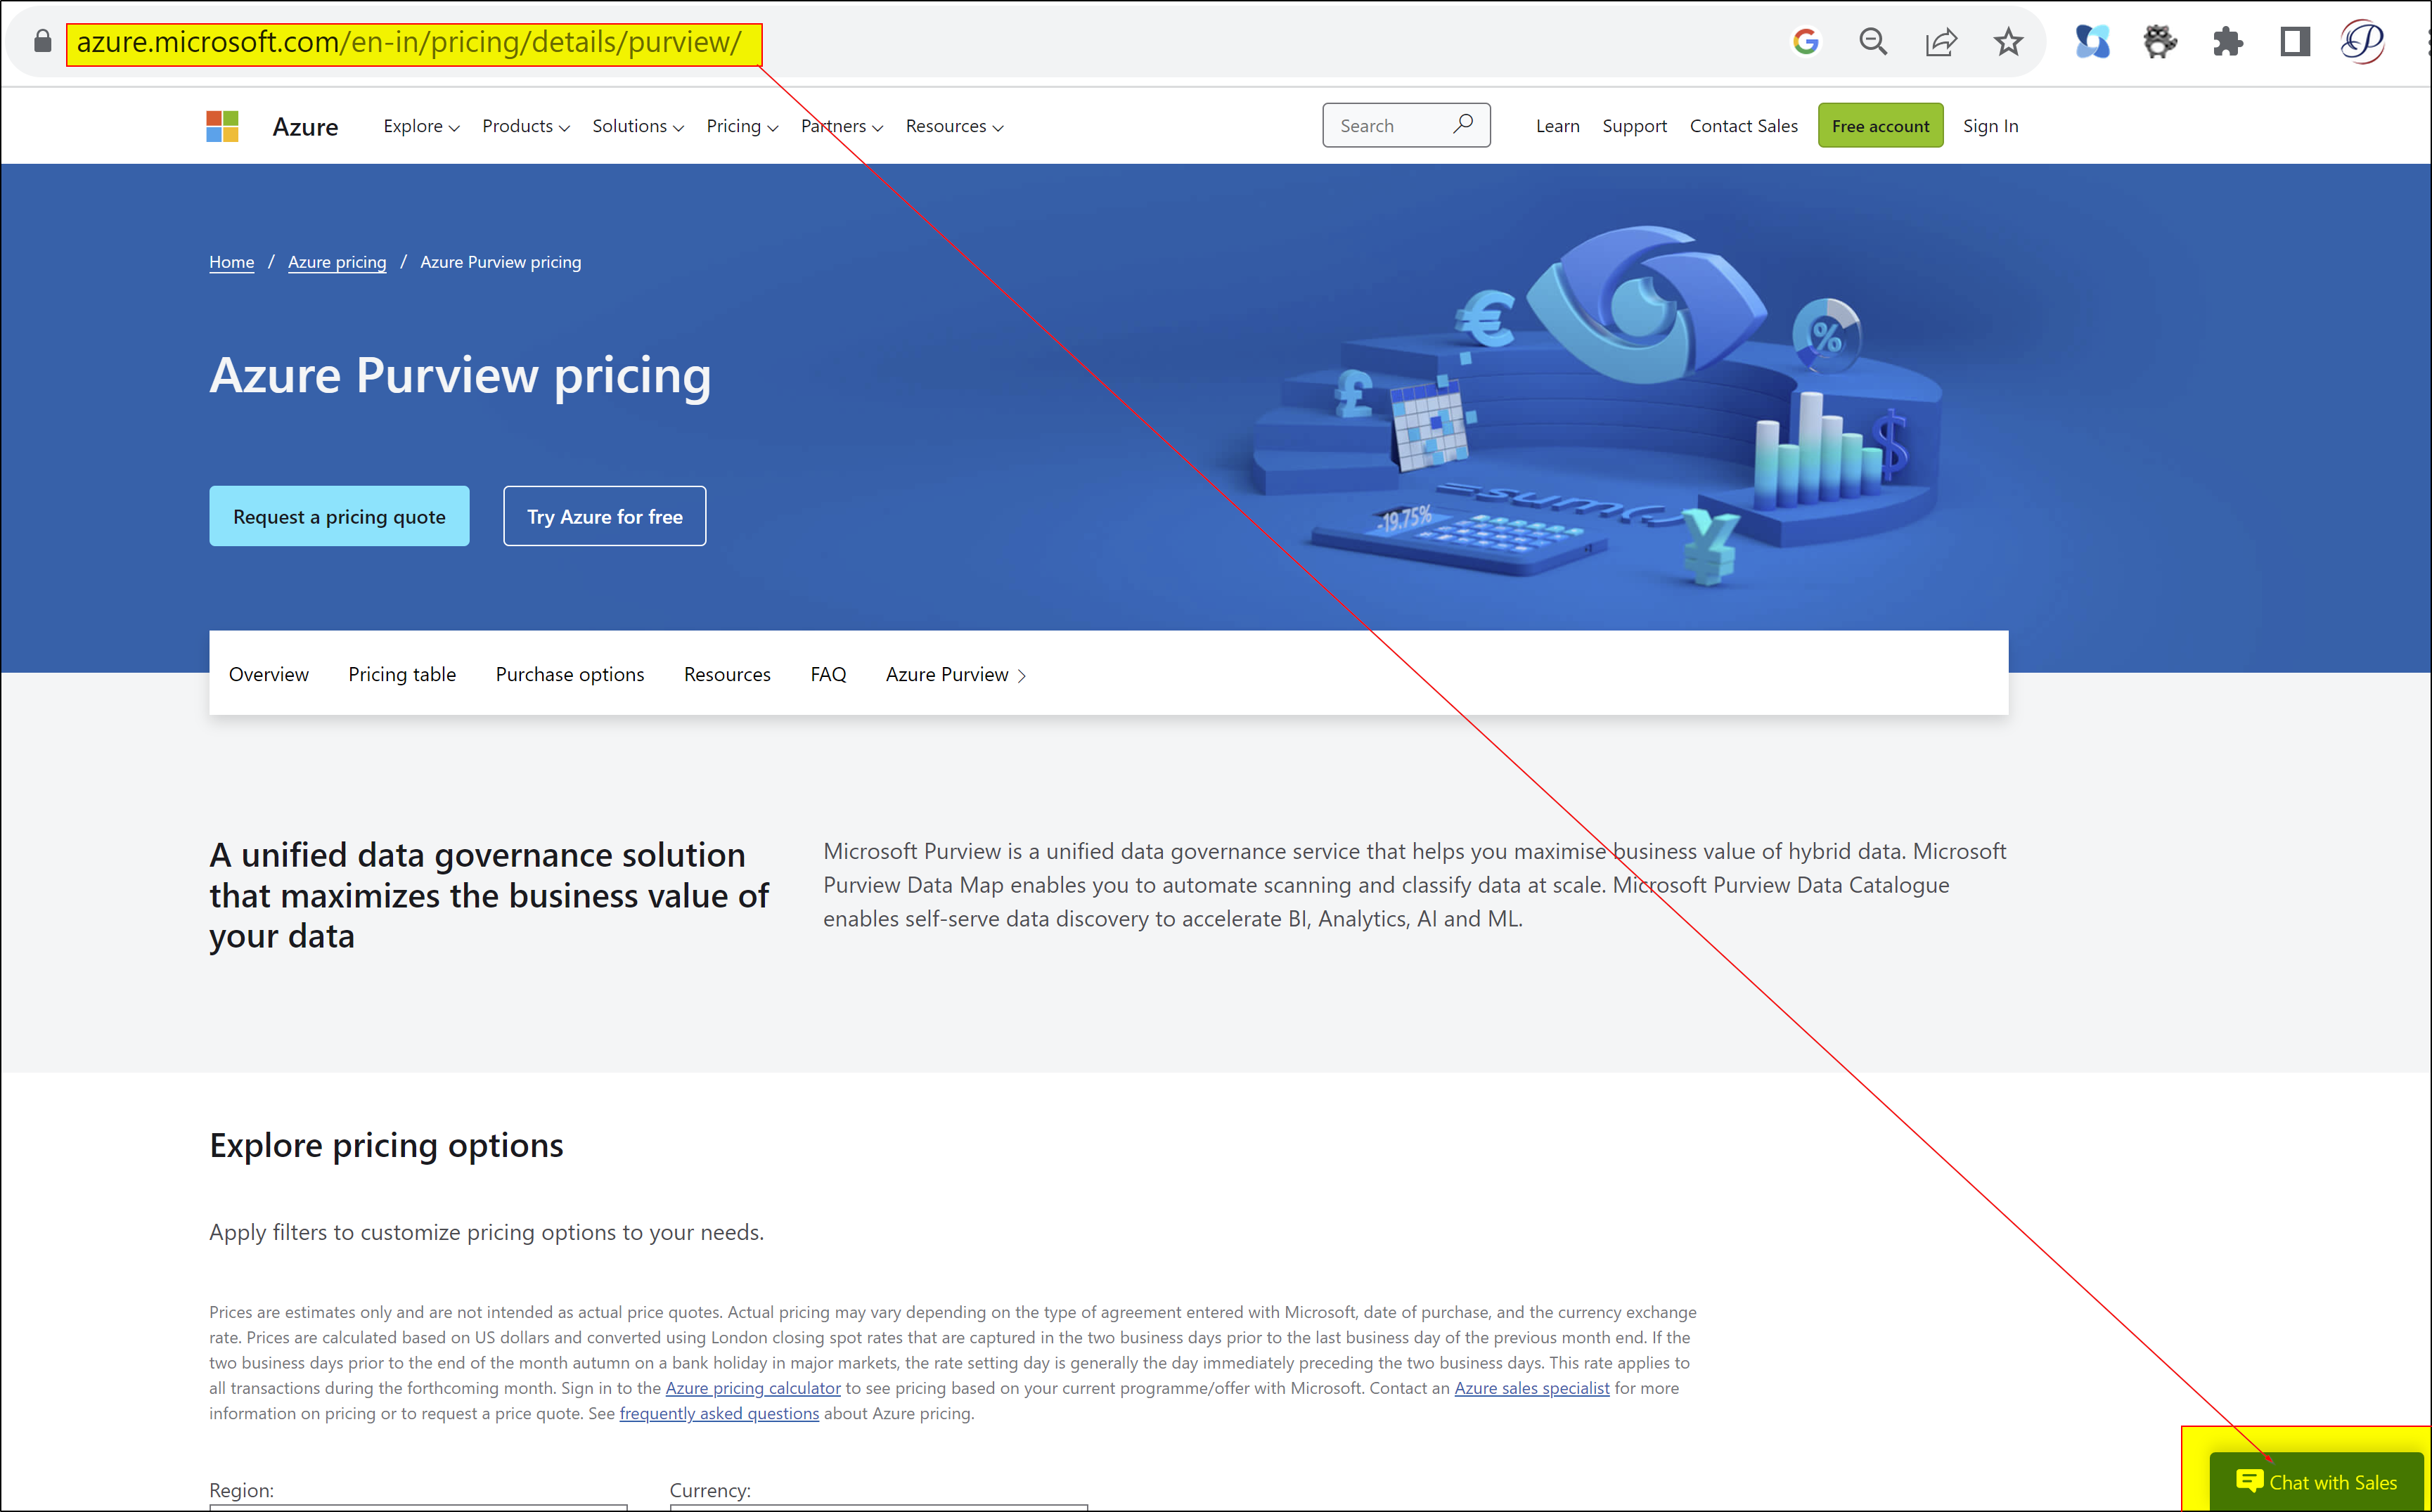Image resolution: width=2432 pixels, height=1512 pixels.
Task: Select the Overview tab
Action: [268, 674]
